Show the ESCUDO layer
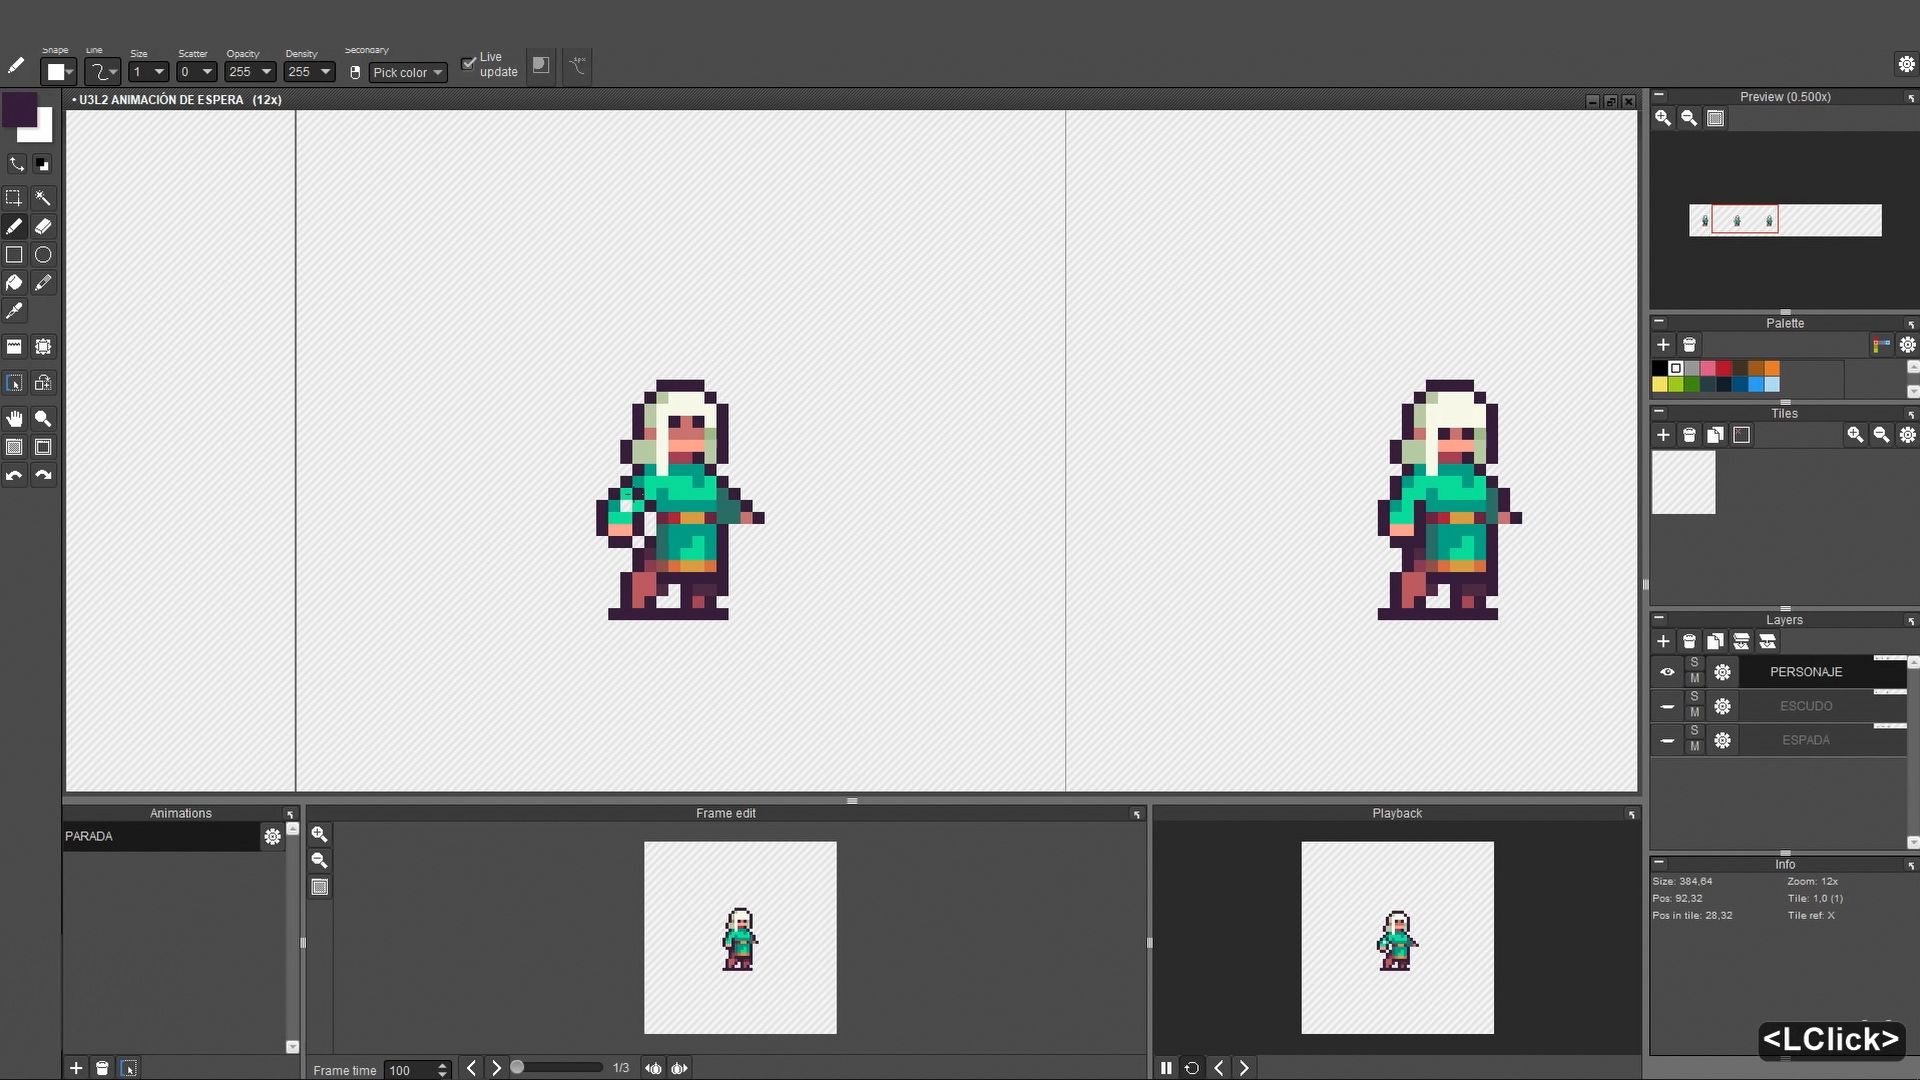1920x1080 pixels. pyautogui.click(x=1667, y=706)
